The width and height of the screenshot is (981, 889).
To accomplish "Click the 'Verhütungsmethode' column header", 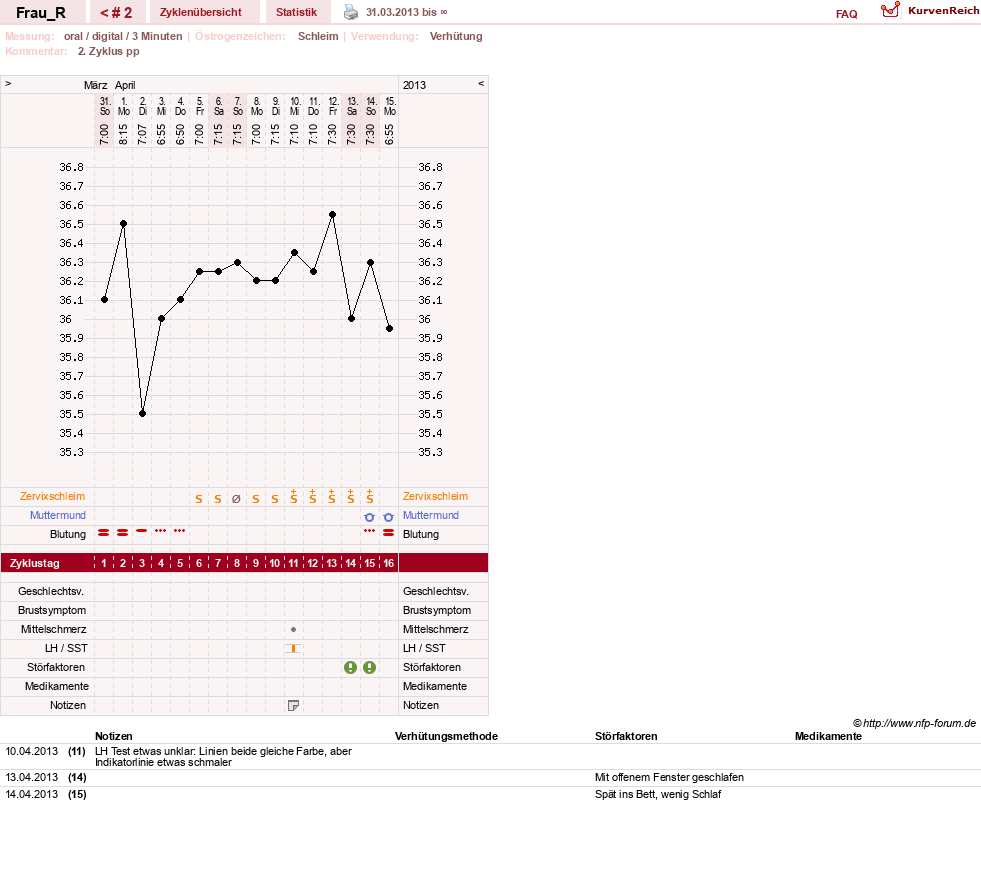I will [446, 736].
